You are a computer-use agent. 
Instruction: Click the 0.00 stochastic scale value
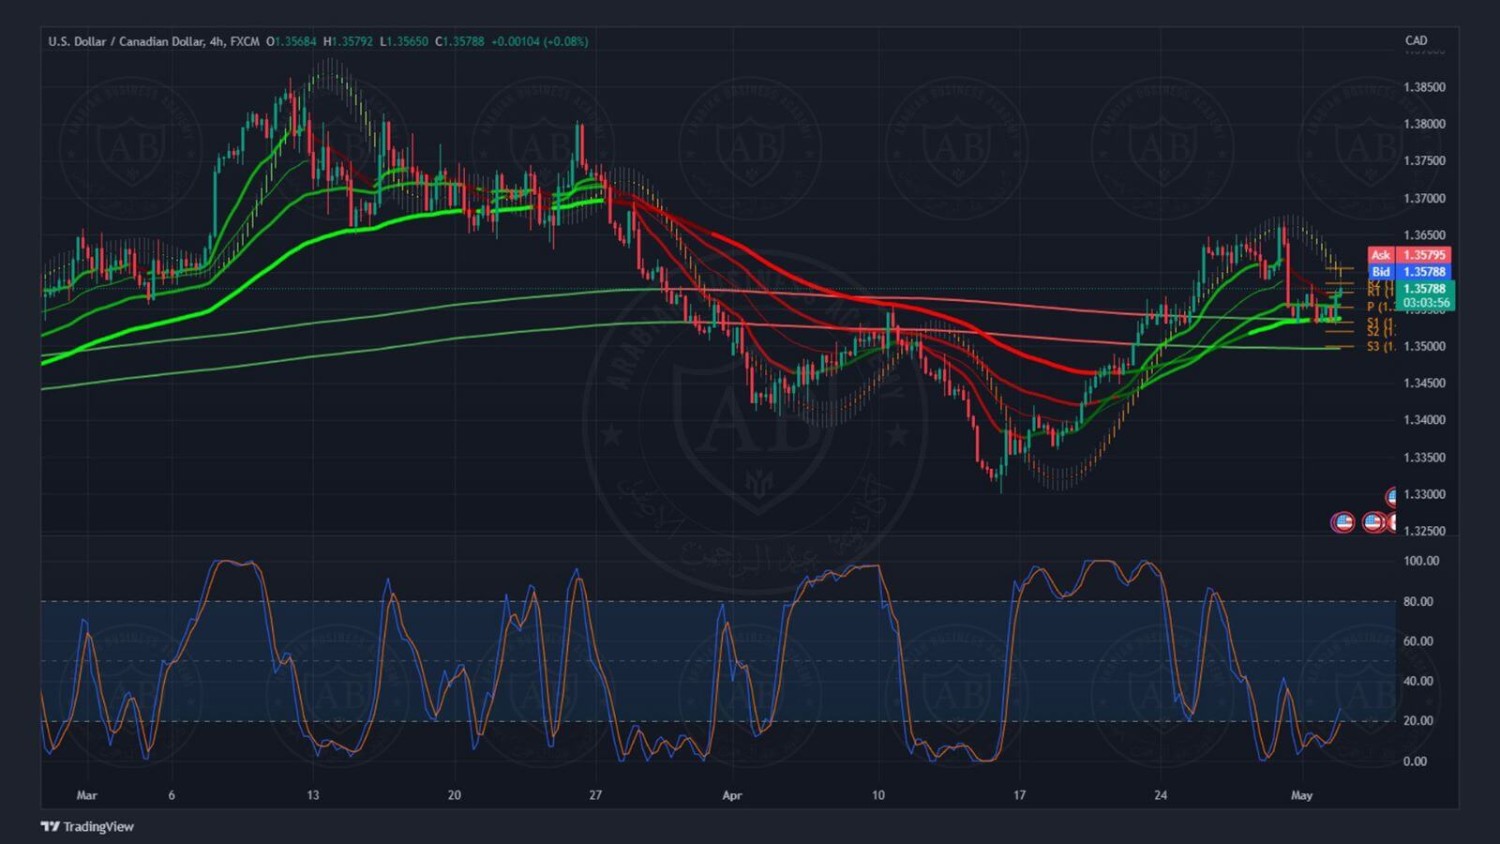point(1415,761)
